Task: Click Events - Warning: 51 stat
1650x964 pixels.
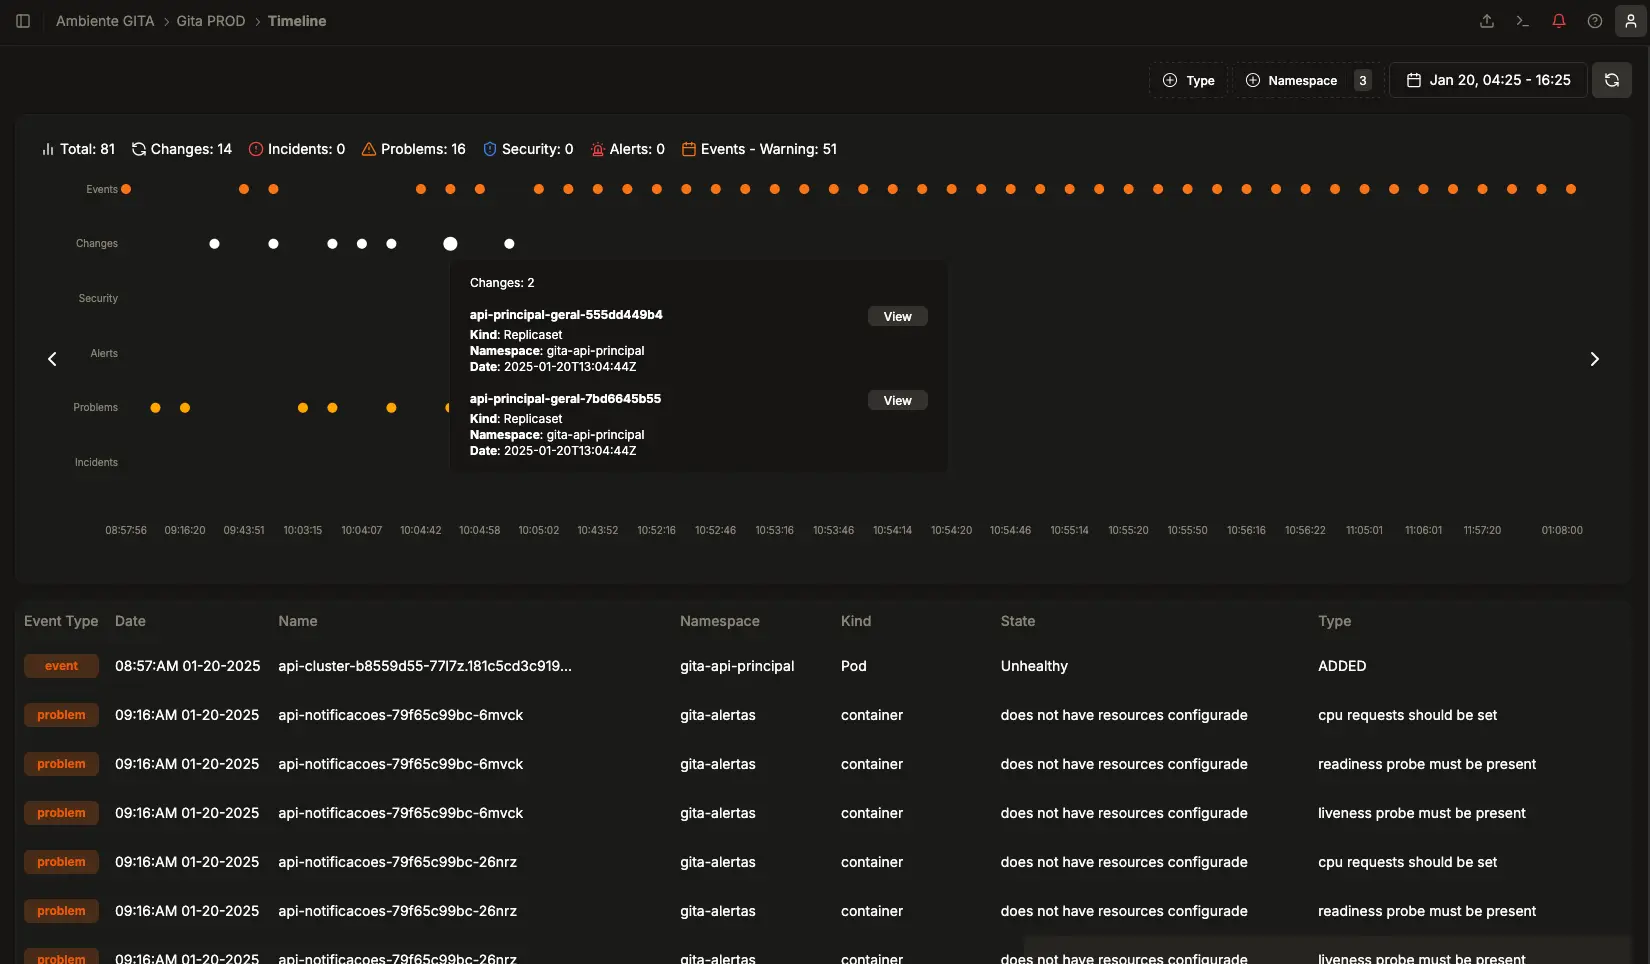Action: [x=760, y=149]
